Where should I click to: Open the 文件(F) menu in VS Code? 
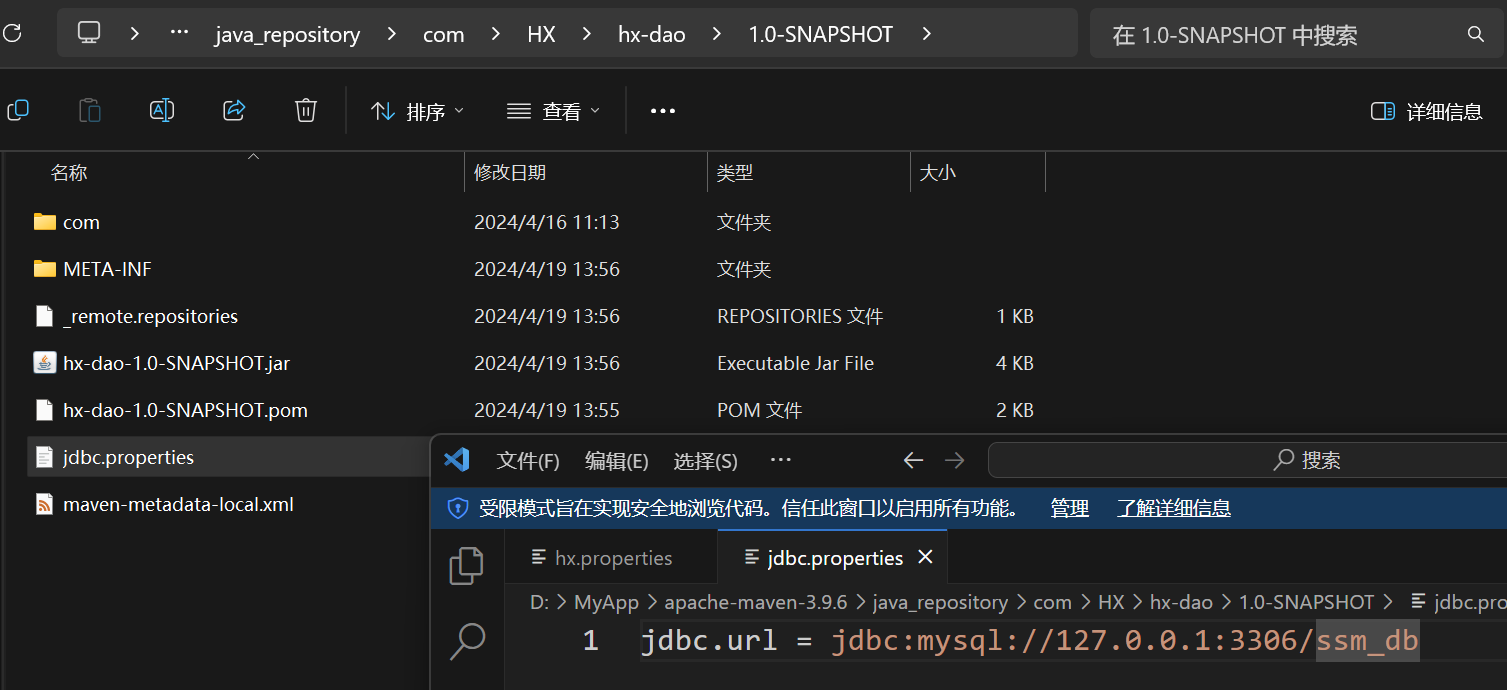(x=528, y=461)
